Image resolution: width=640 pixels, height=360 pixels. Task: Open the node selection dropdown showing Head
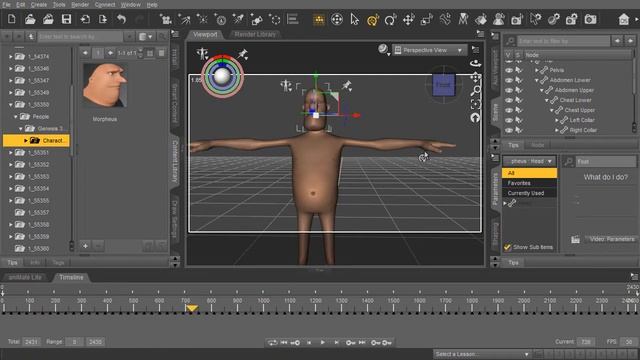[529, 161]
